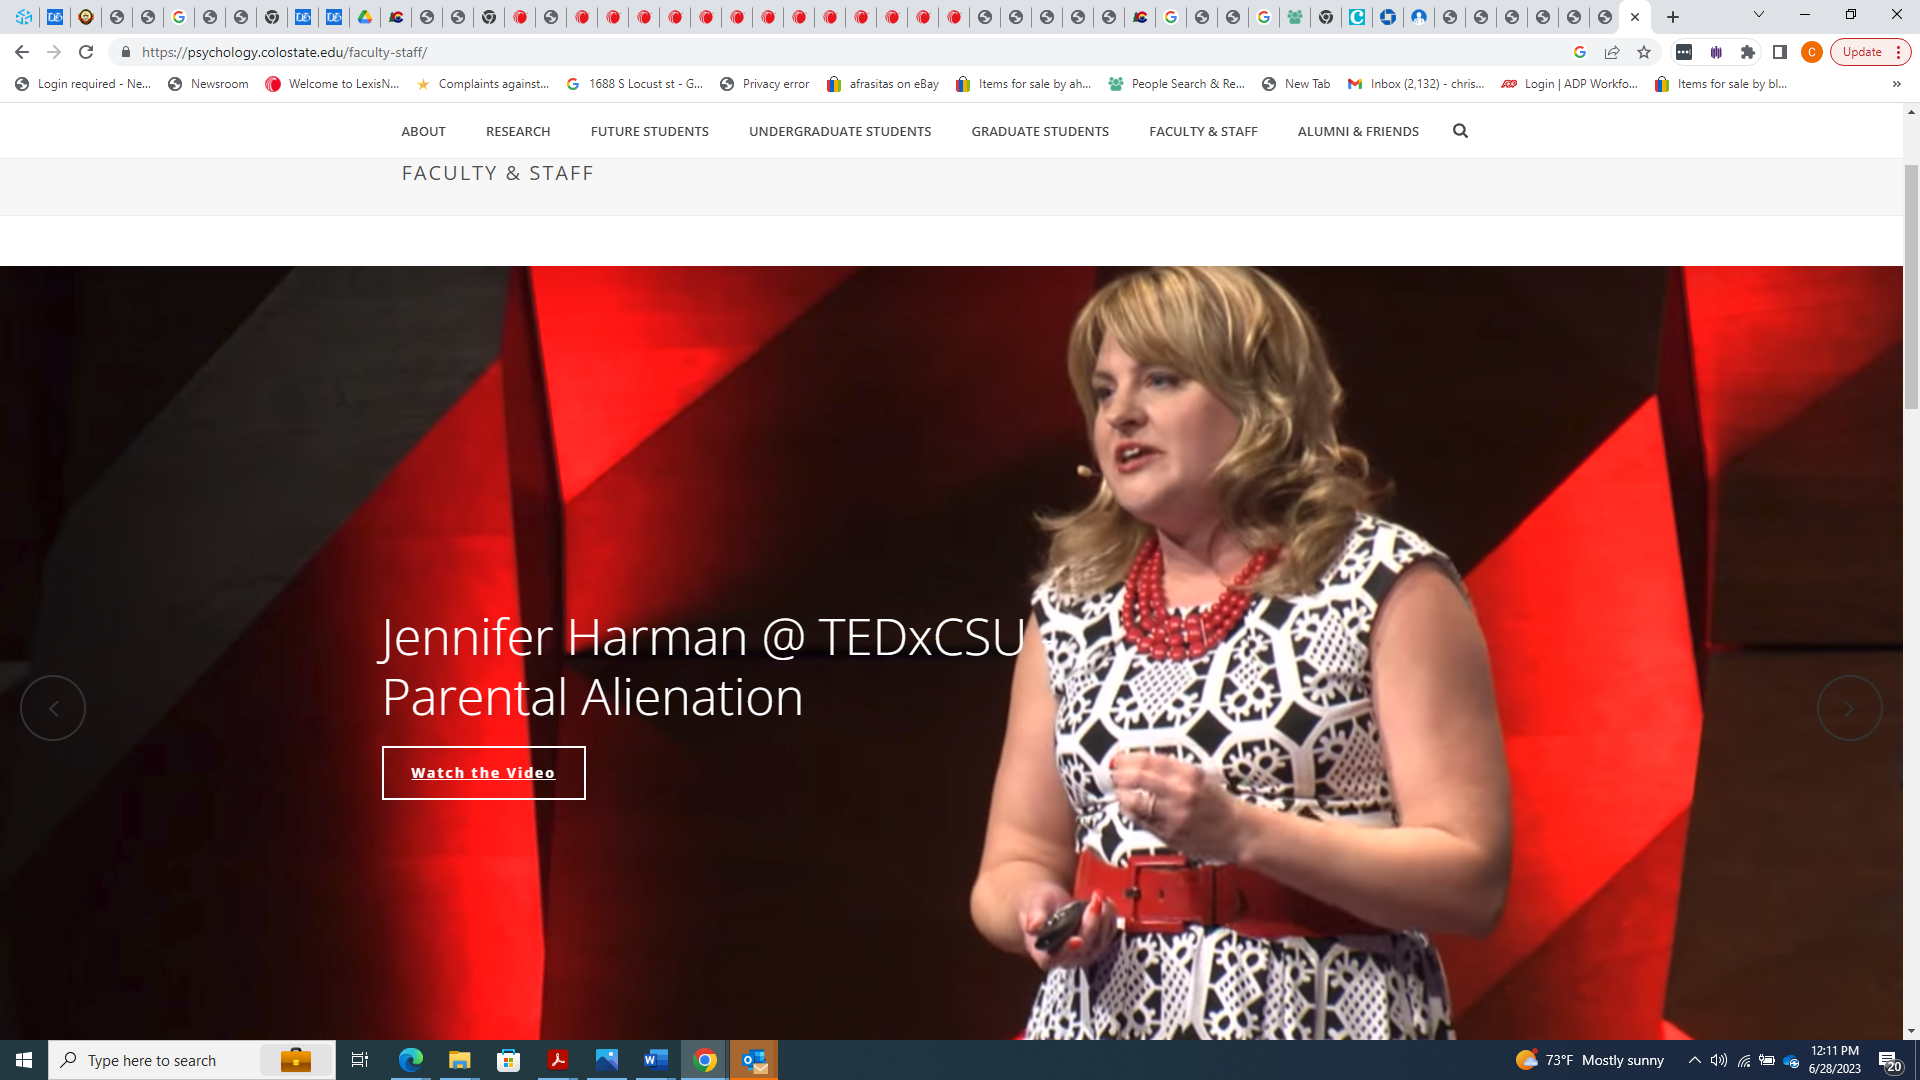Open the afrasitas on eBay bookmark
The image size is (1920, 1080).
tap(883, 84)
